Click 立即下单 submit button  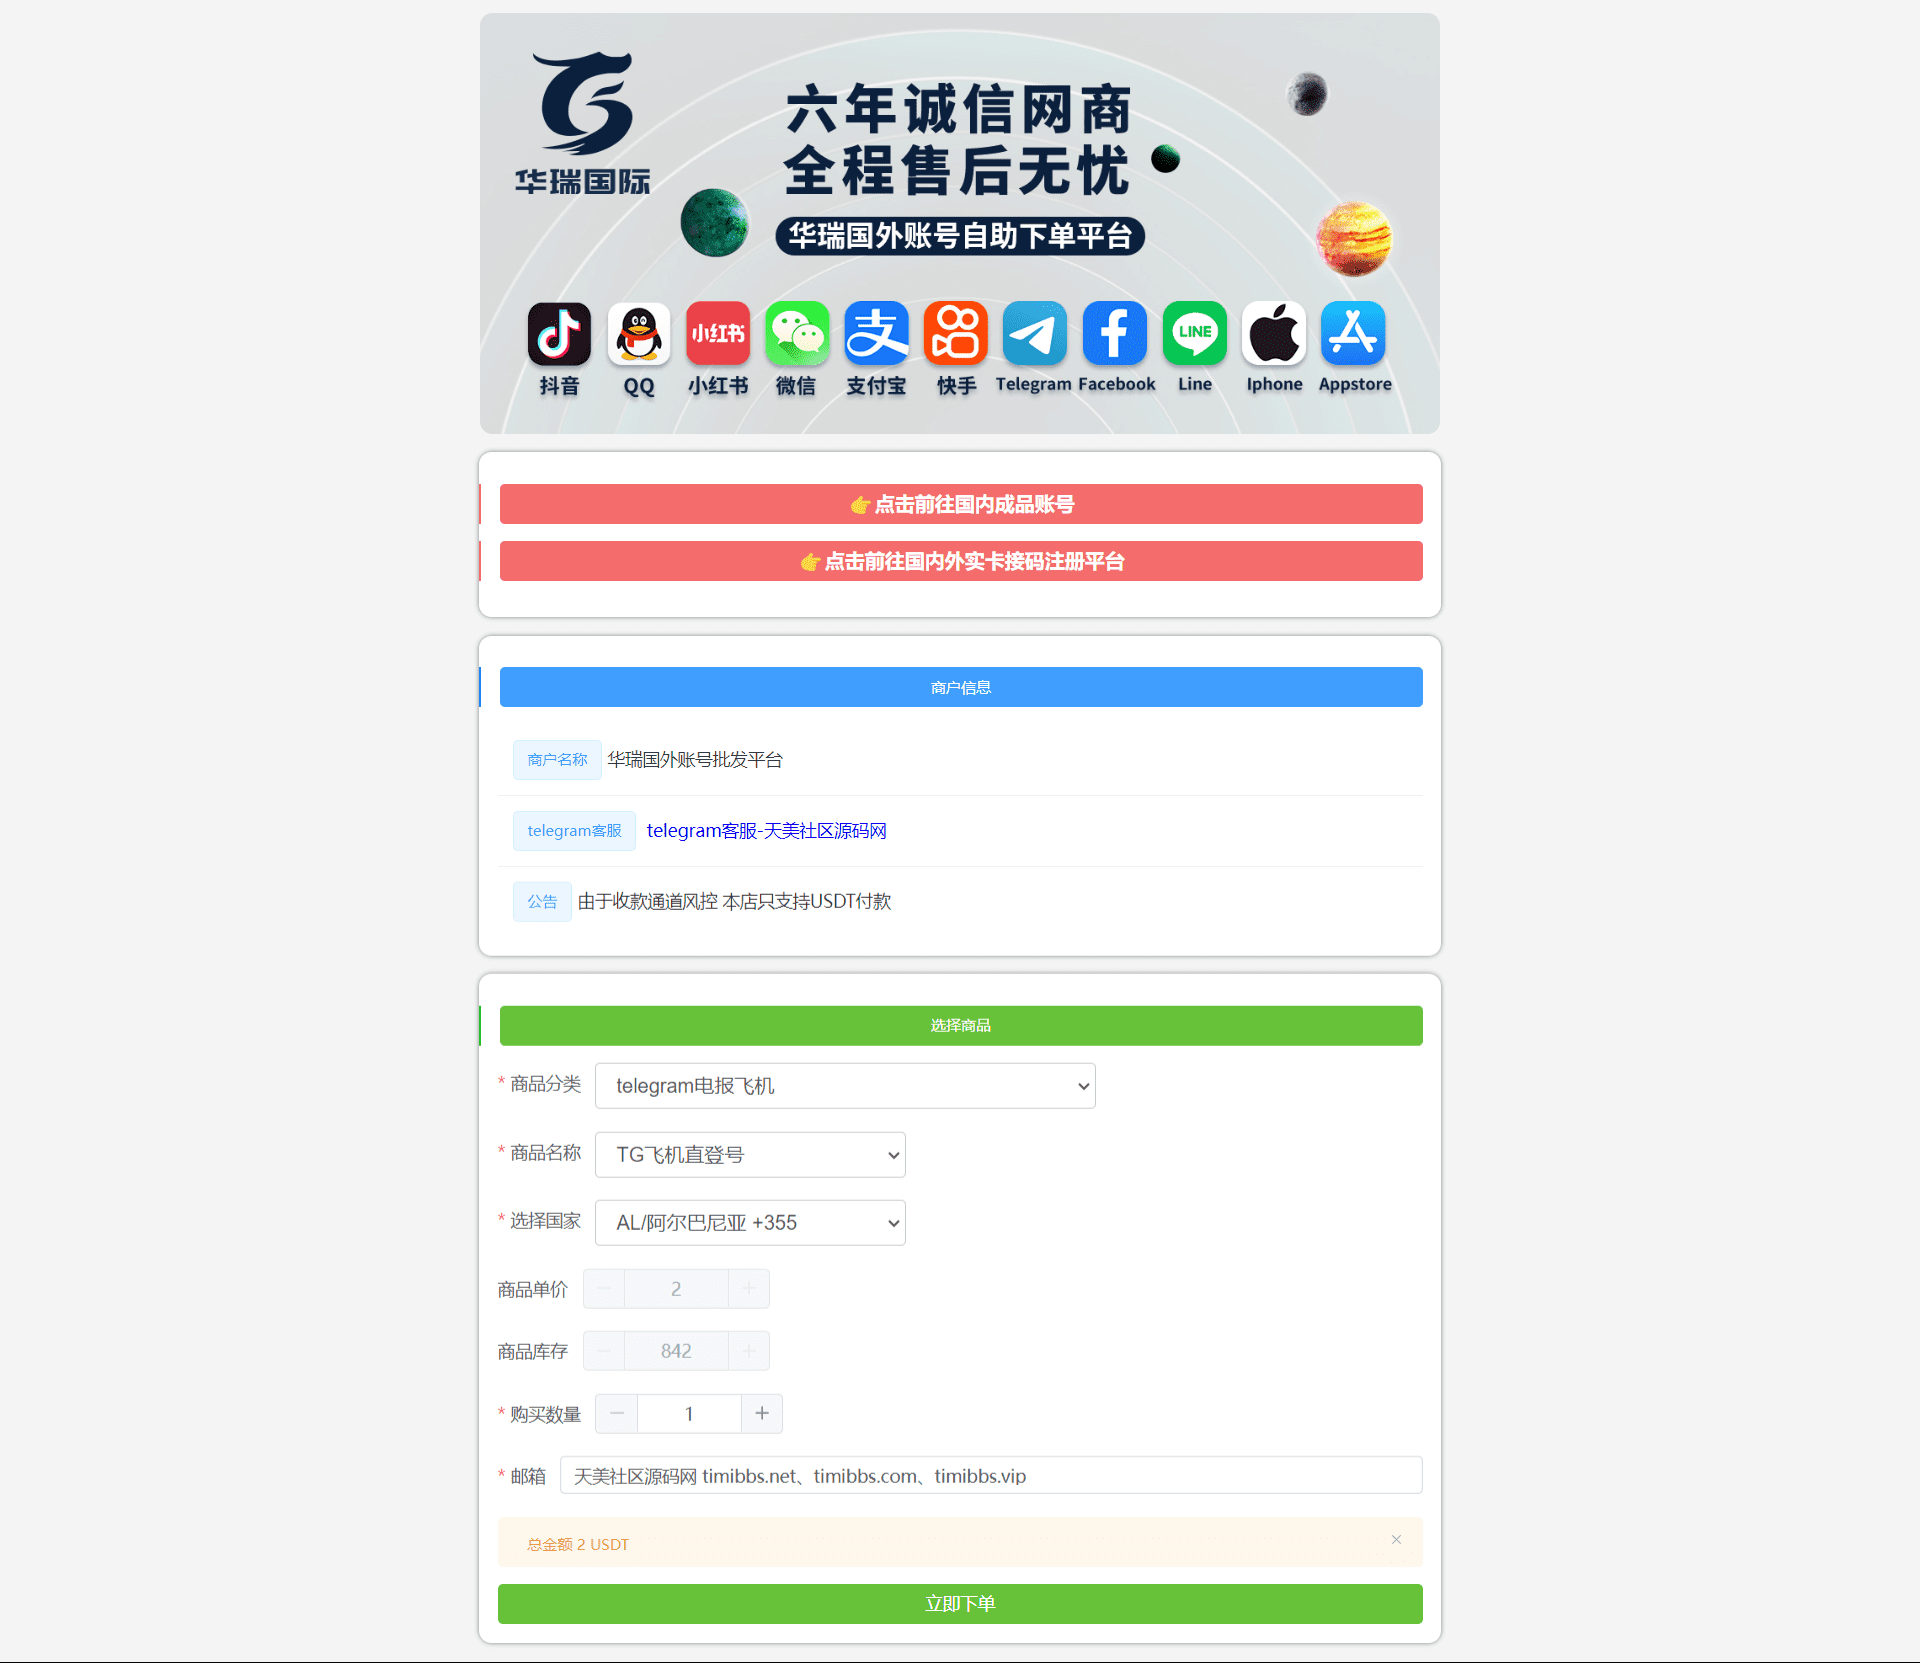(x=958, y=1604)
